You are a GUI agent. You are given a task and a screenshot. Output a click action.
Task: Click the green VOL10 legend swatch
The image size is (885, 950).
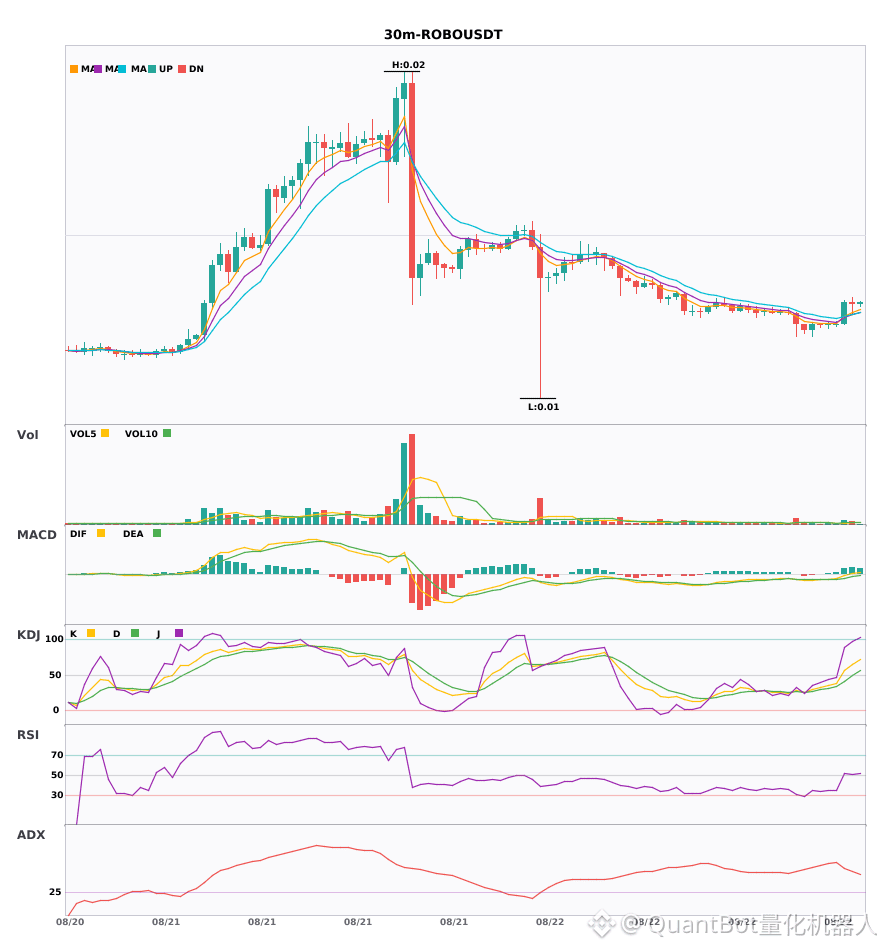167,433
